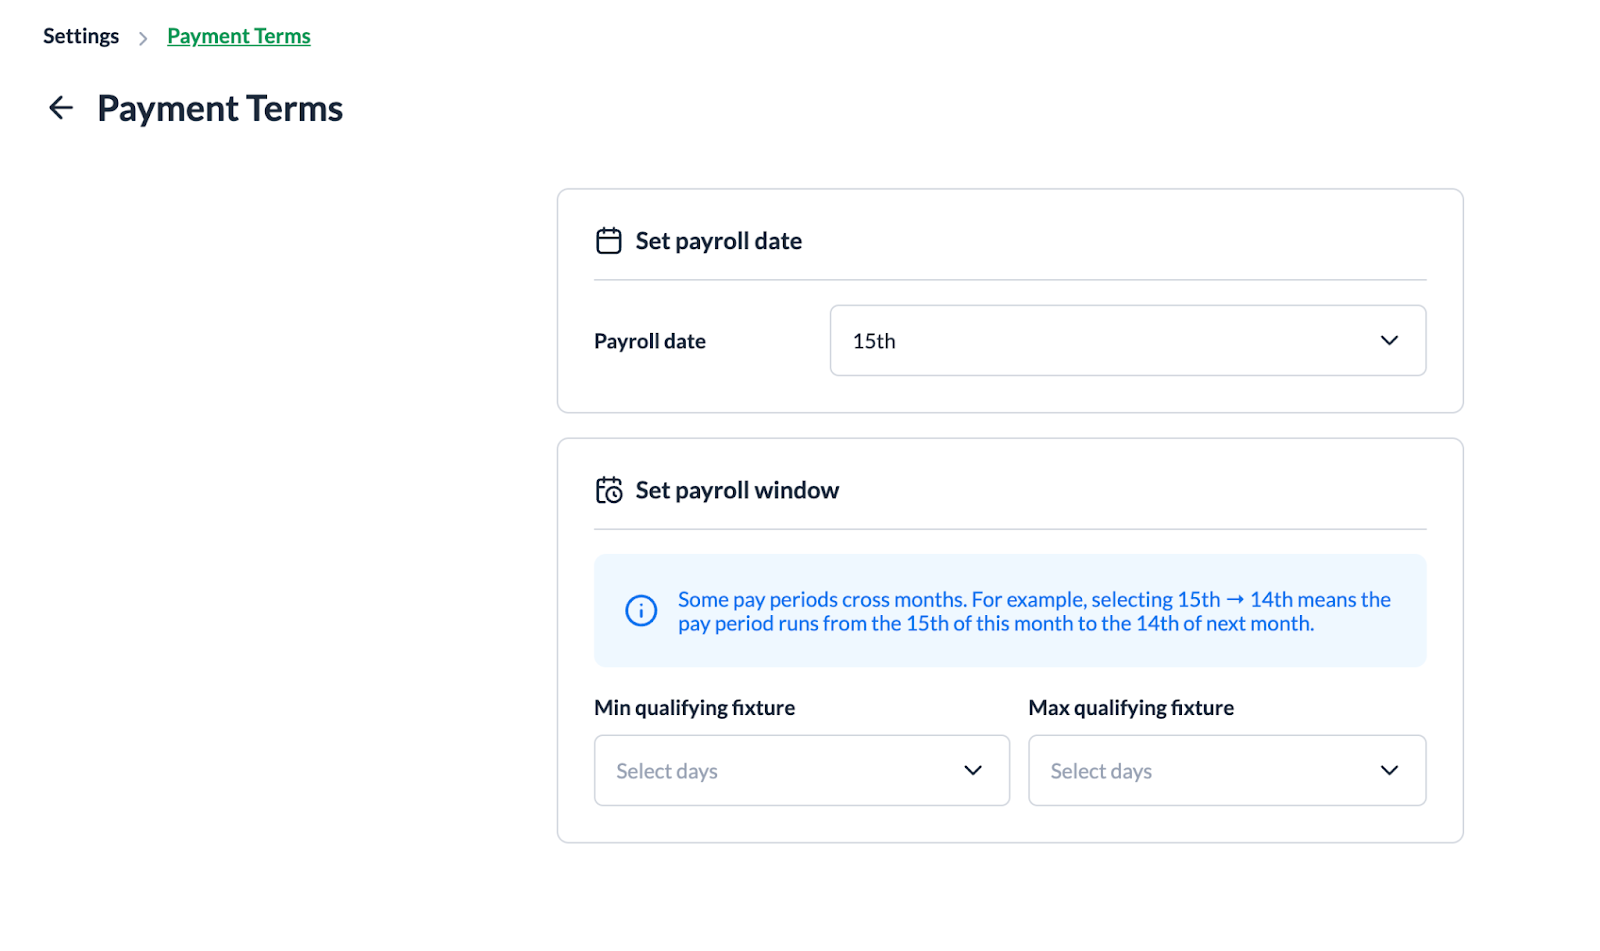Click the Max qualifying fixture label
The width and height of the screenshot is (1600, 951).
[x=1131, y=708]
